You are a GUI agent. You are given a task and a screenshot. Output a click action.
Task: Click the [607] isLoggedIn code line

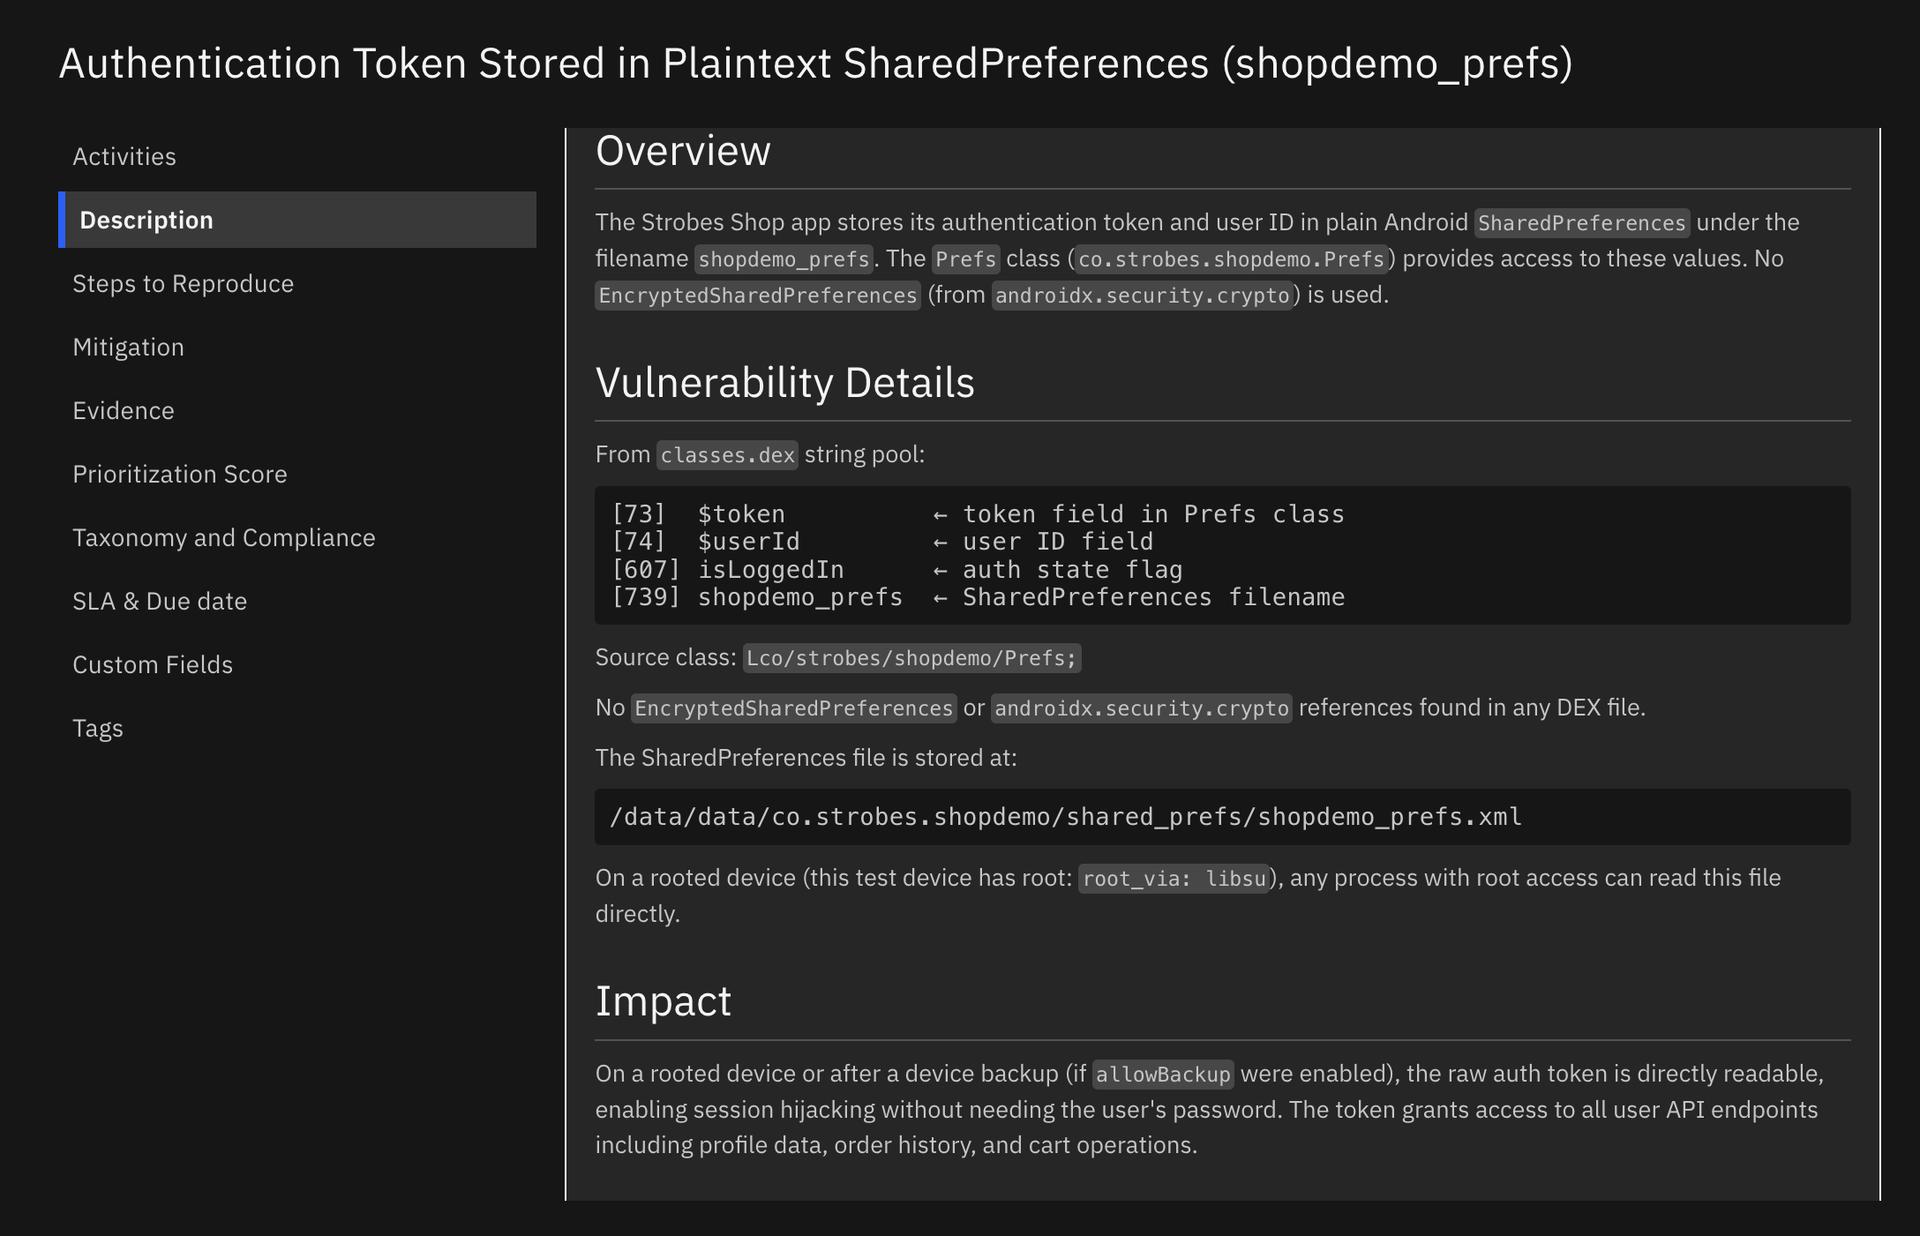coord(897,570)
